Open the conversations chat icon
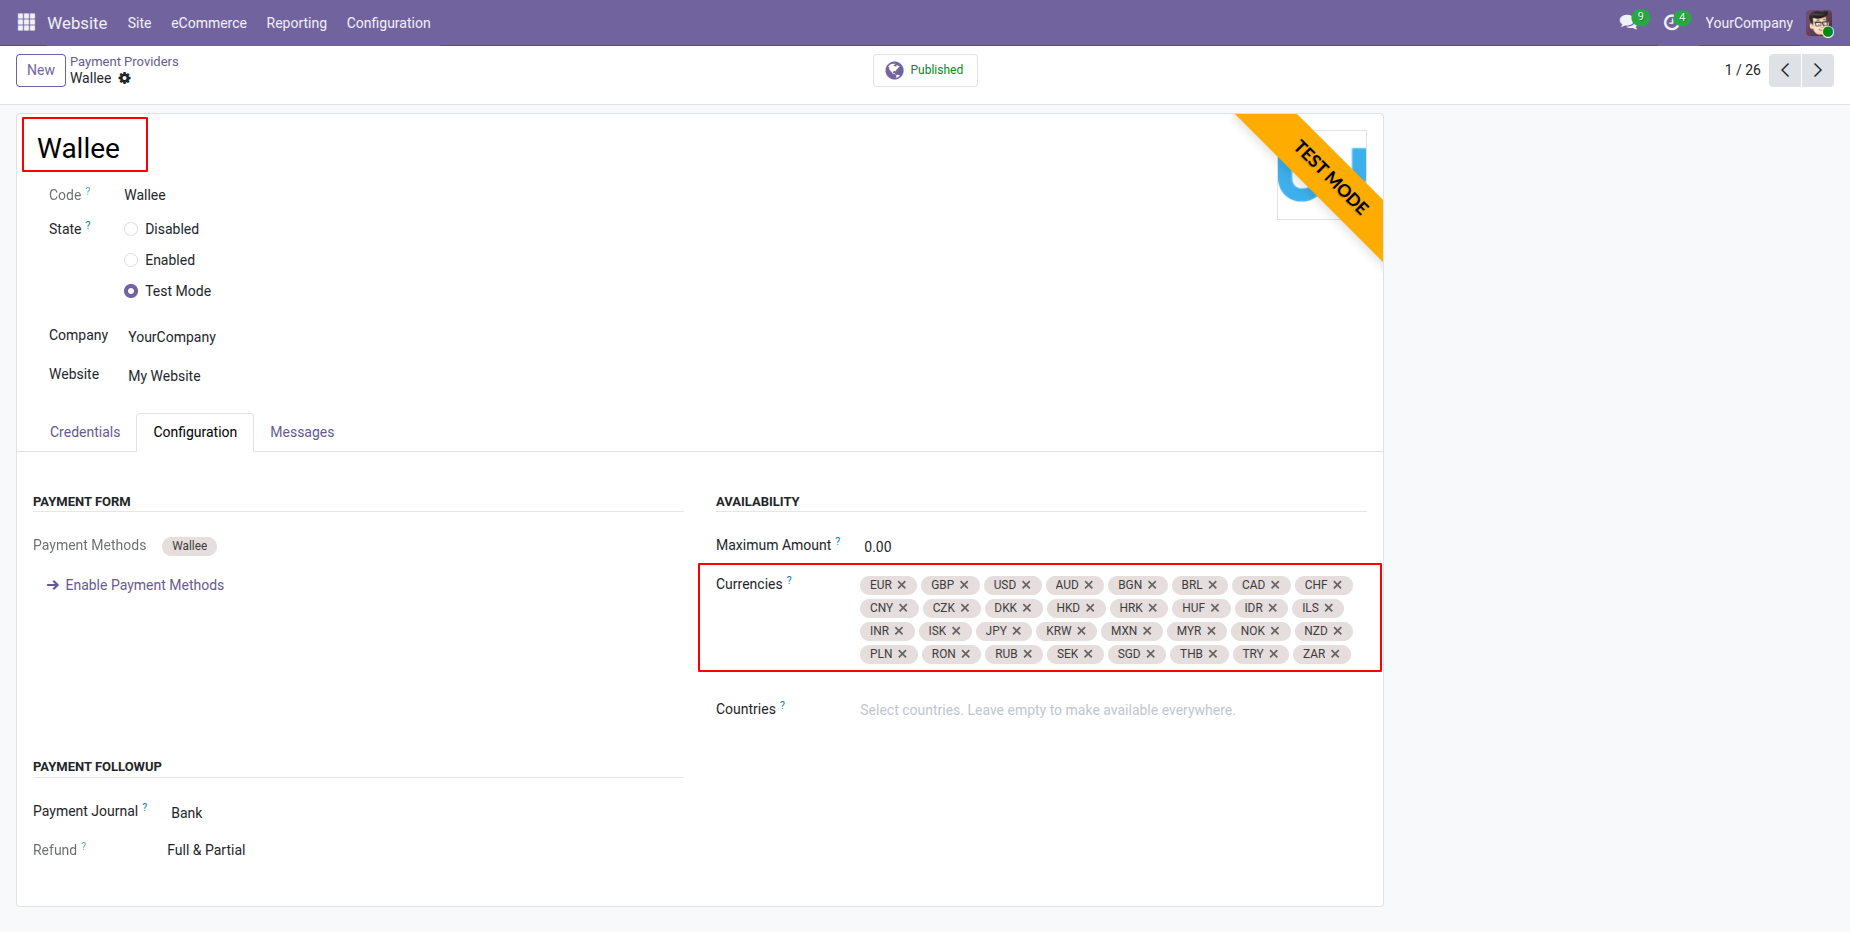 click(x=1630, y=22)
